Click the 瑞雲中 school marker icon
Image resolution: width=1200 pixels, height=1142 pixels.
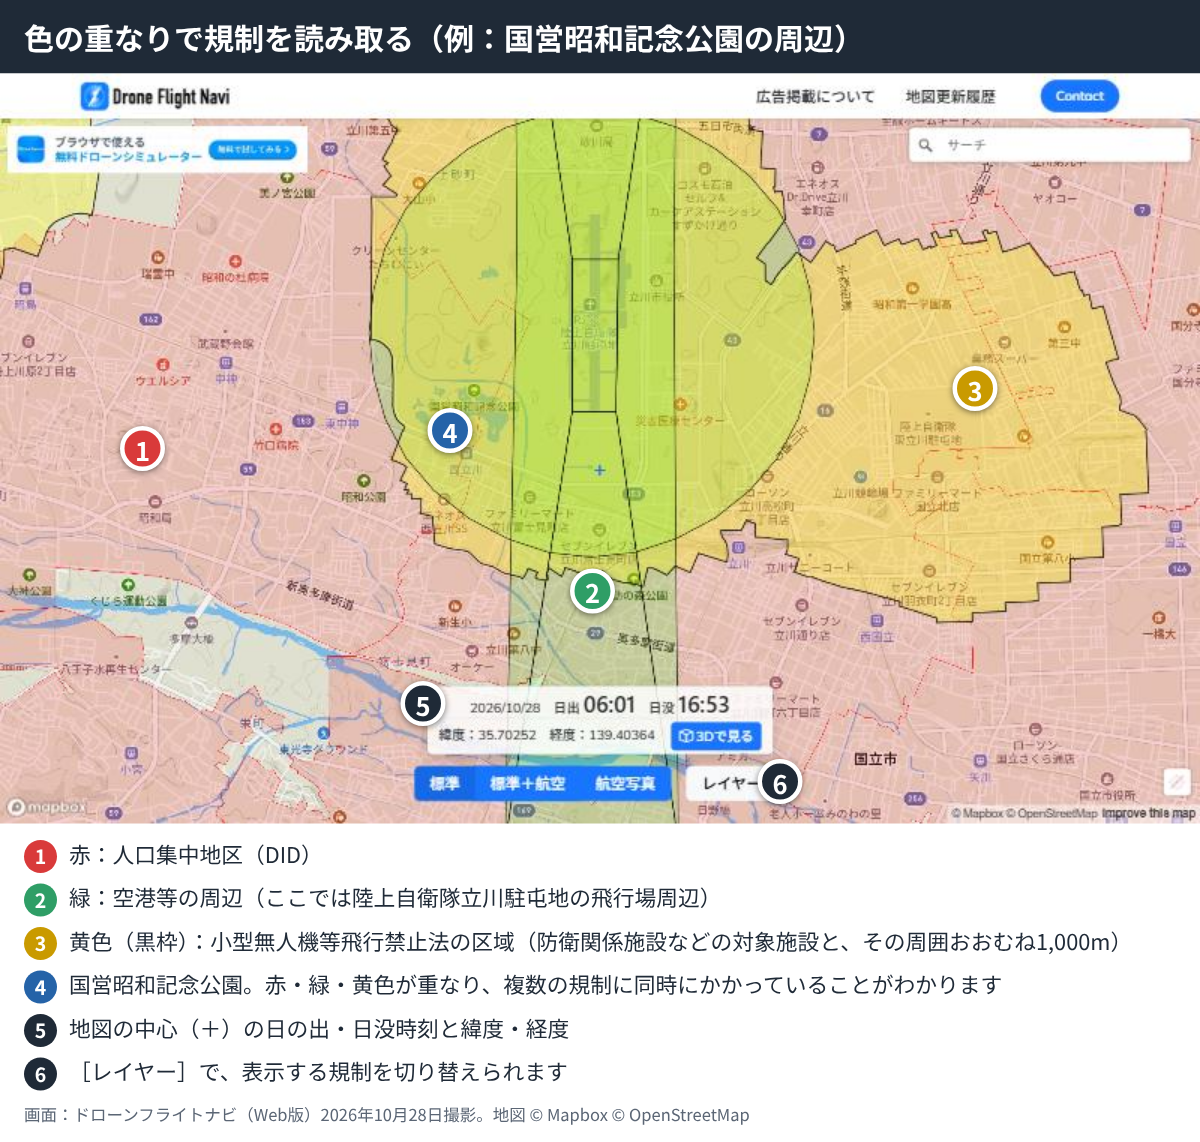click(157, 258)
